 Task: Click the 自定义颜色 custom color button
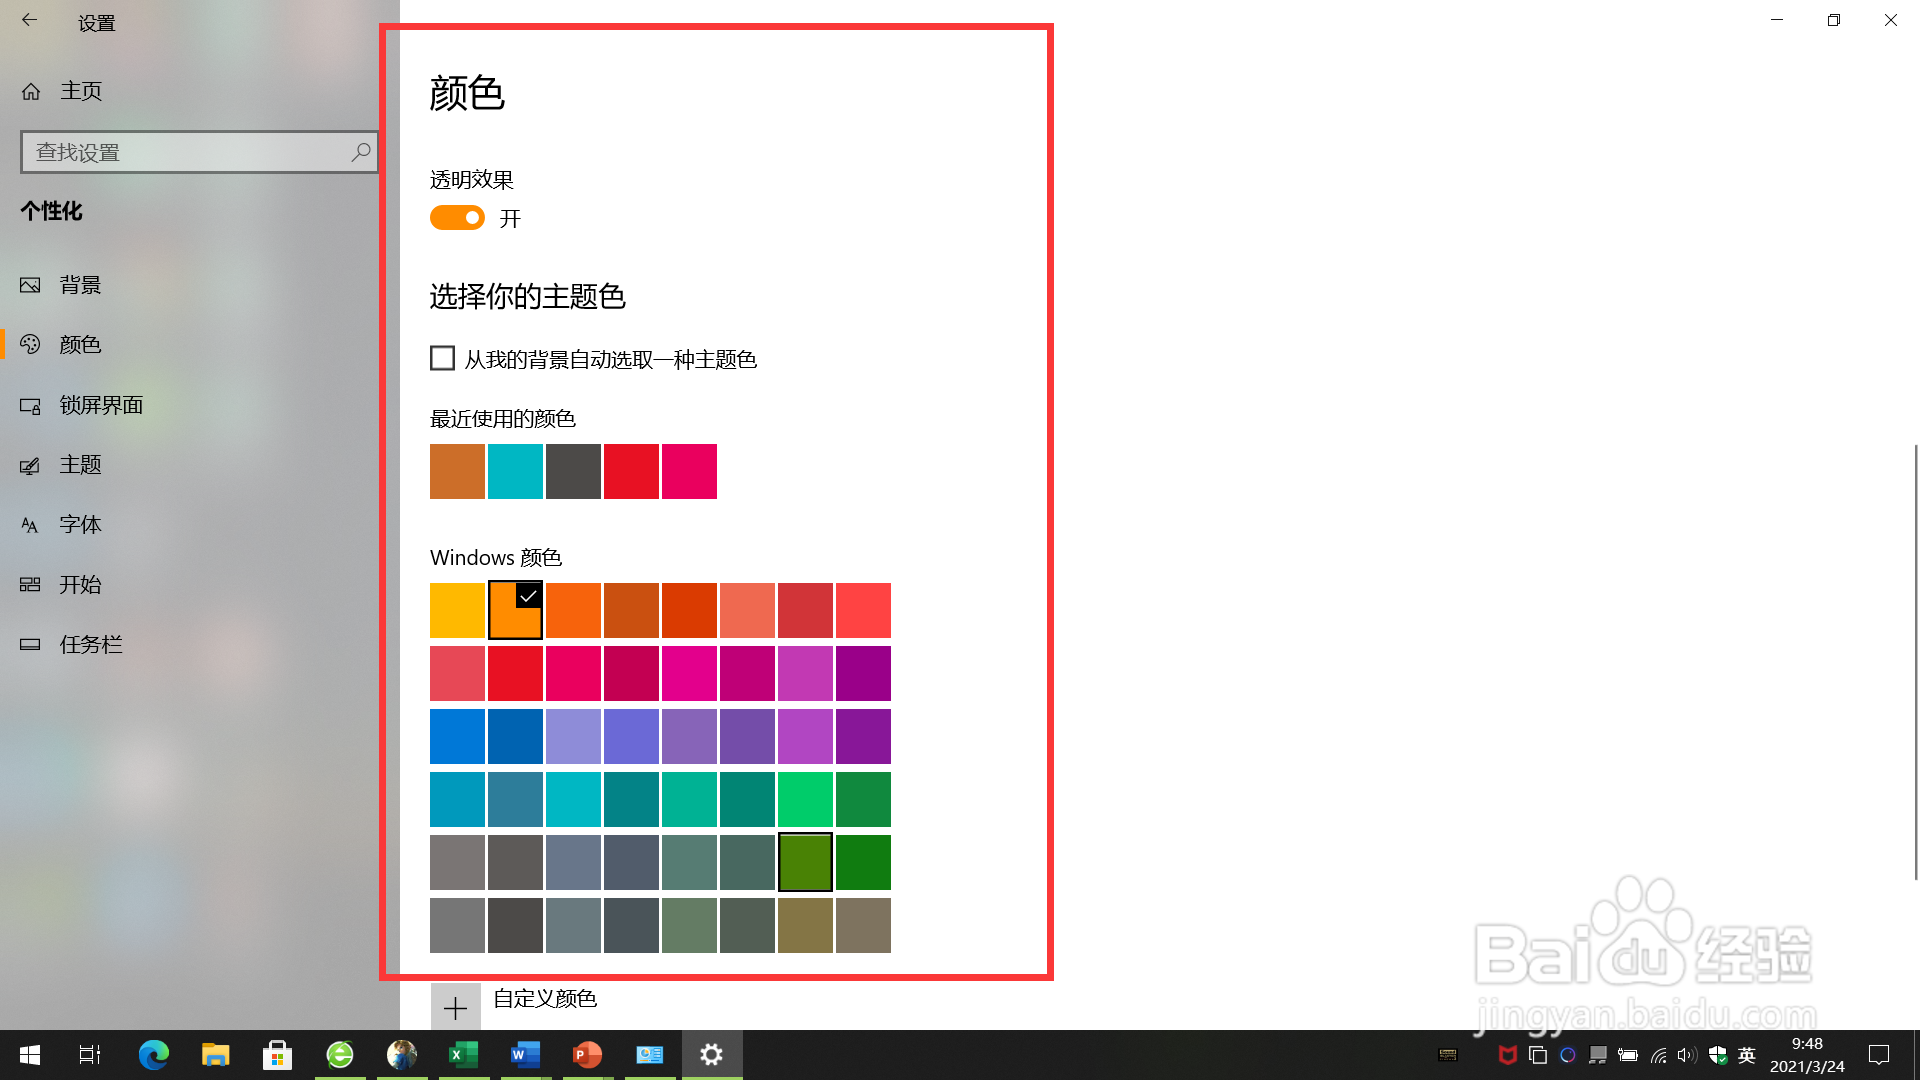coord(456,1007)
